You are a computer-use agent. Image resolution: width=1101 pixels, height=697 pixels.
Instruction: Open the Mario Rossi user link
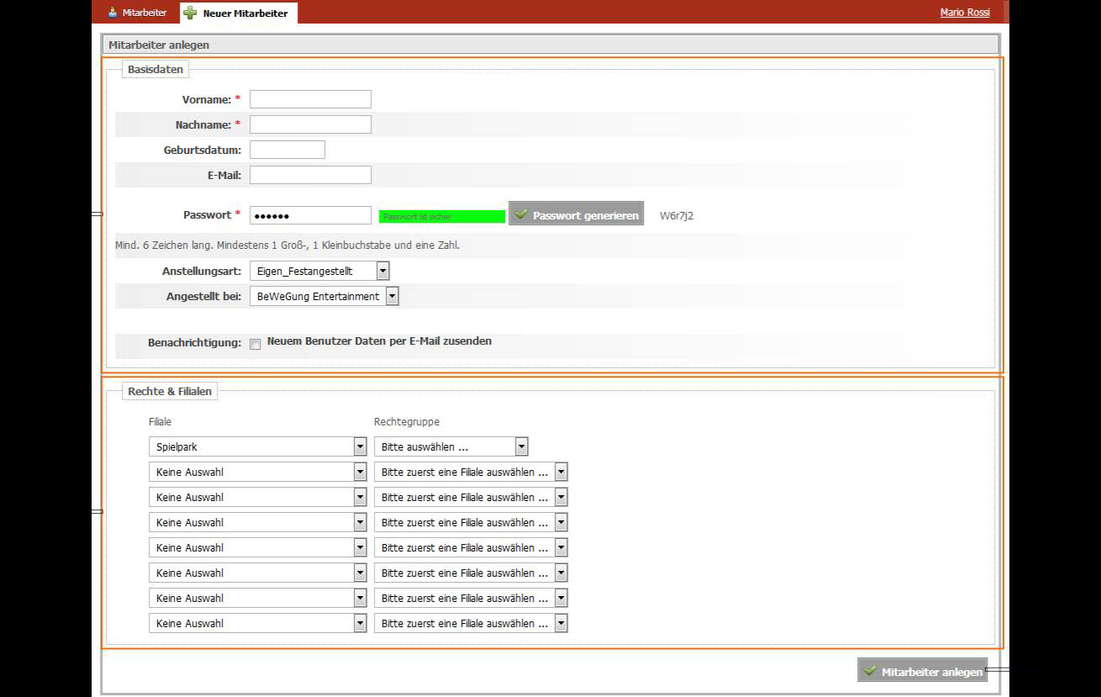point(965,13)
